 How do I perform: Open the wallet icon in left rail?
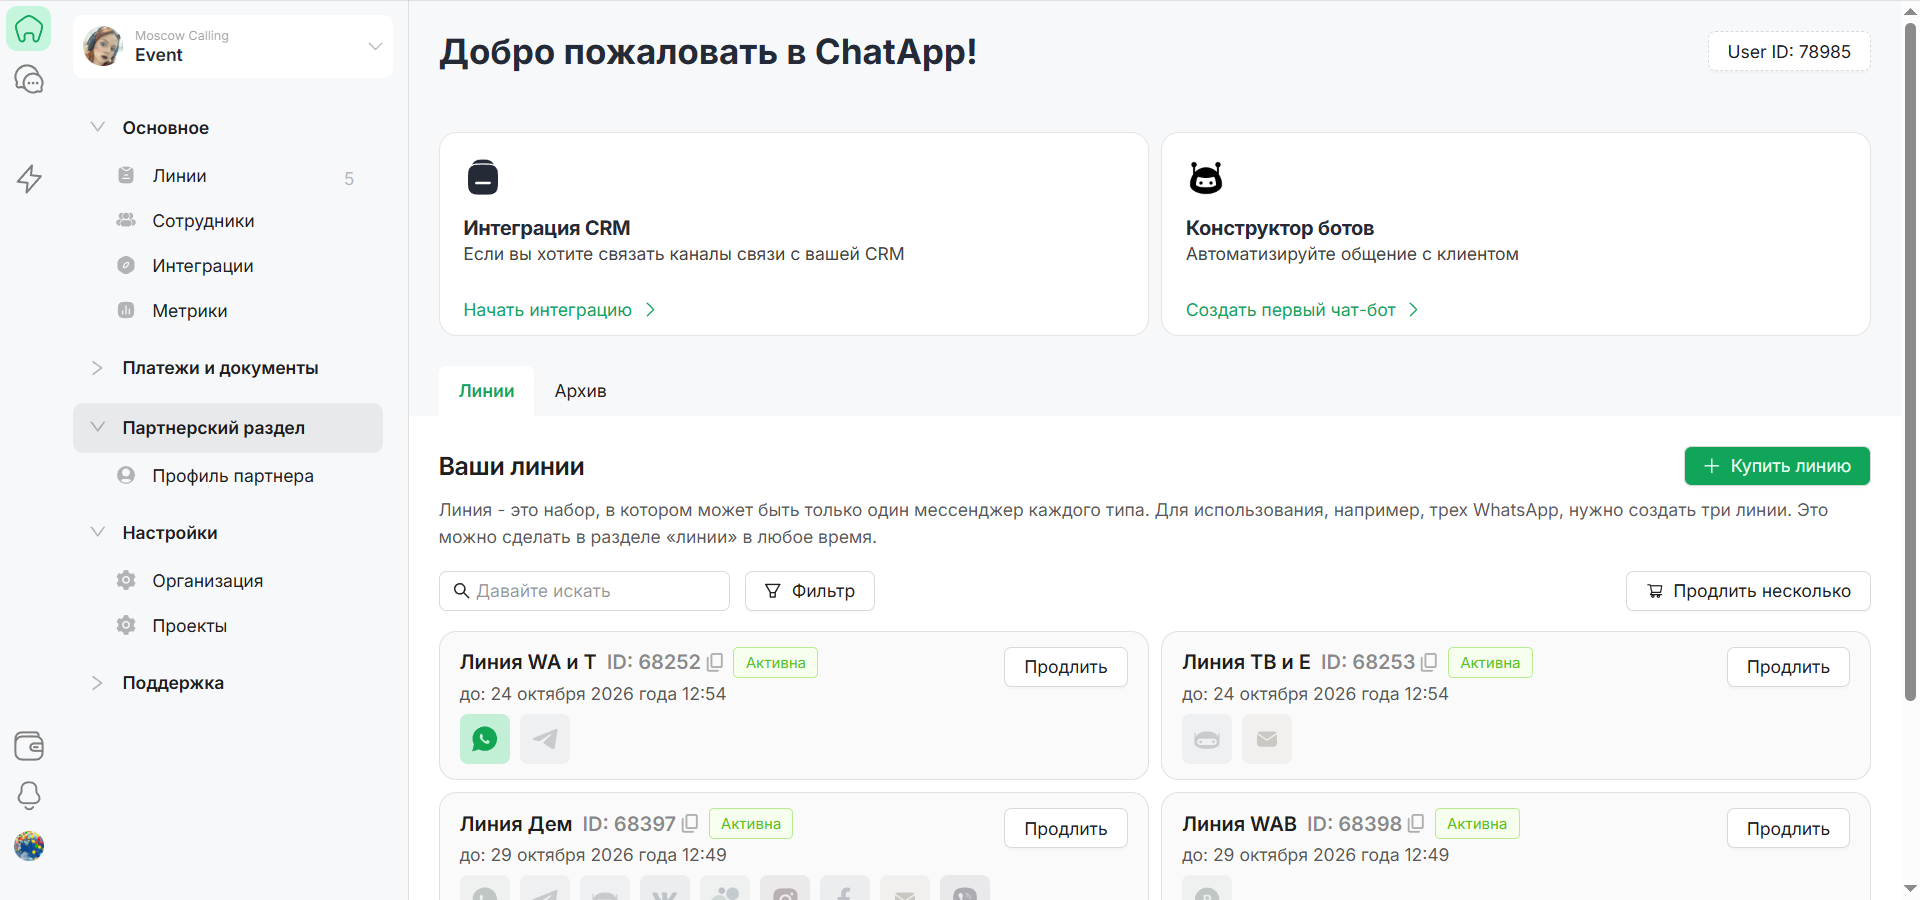[x=29, y=746]
